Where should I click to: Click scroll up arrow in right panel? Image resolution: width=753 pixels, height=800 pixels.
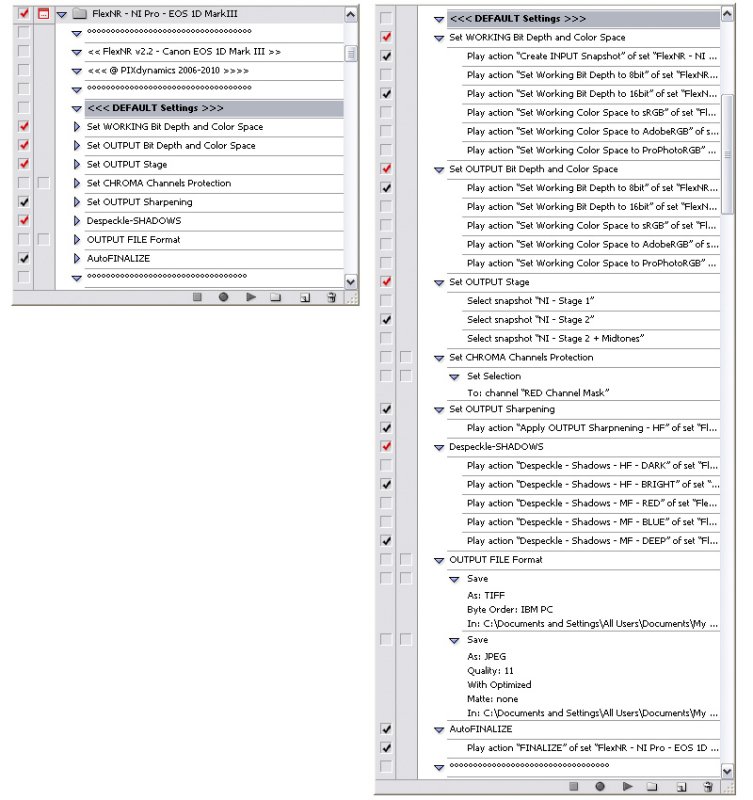pyautogui.click(x=727, y=14)
